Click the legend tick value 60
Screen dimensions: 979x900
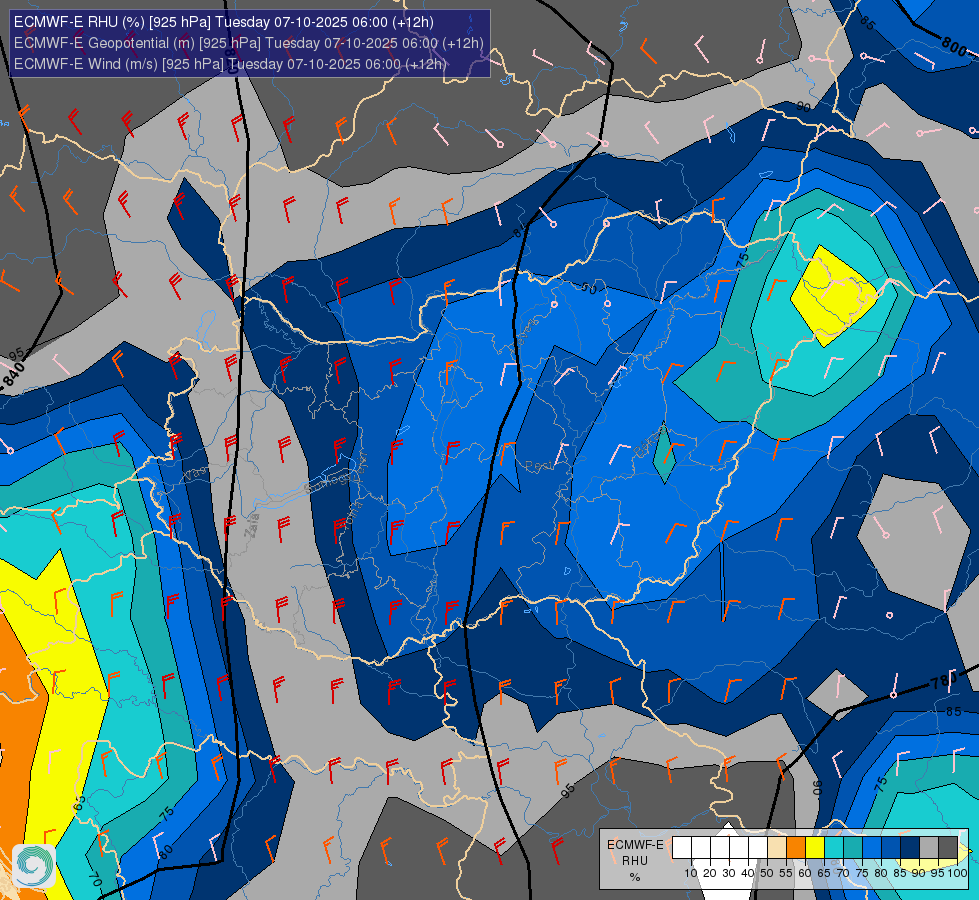click(805, 873)
